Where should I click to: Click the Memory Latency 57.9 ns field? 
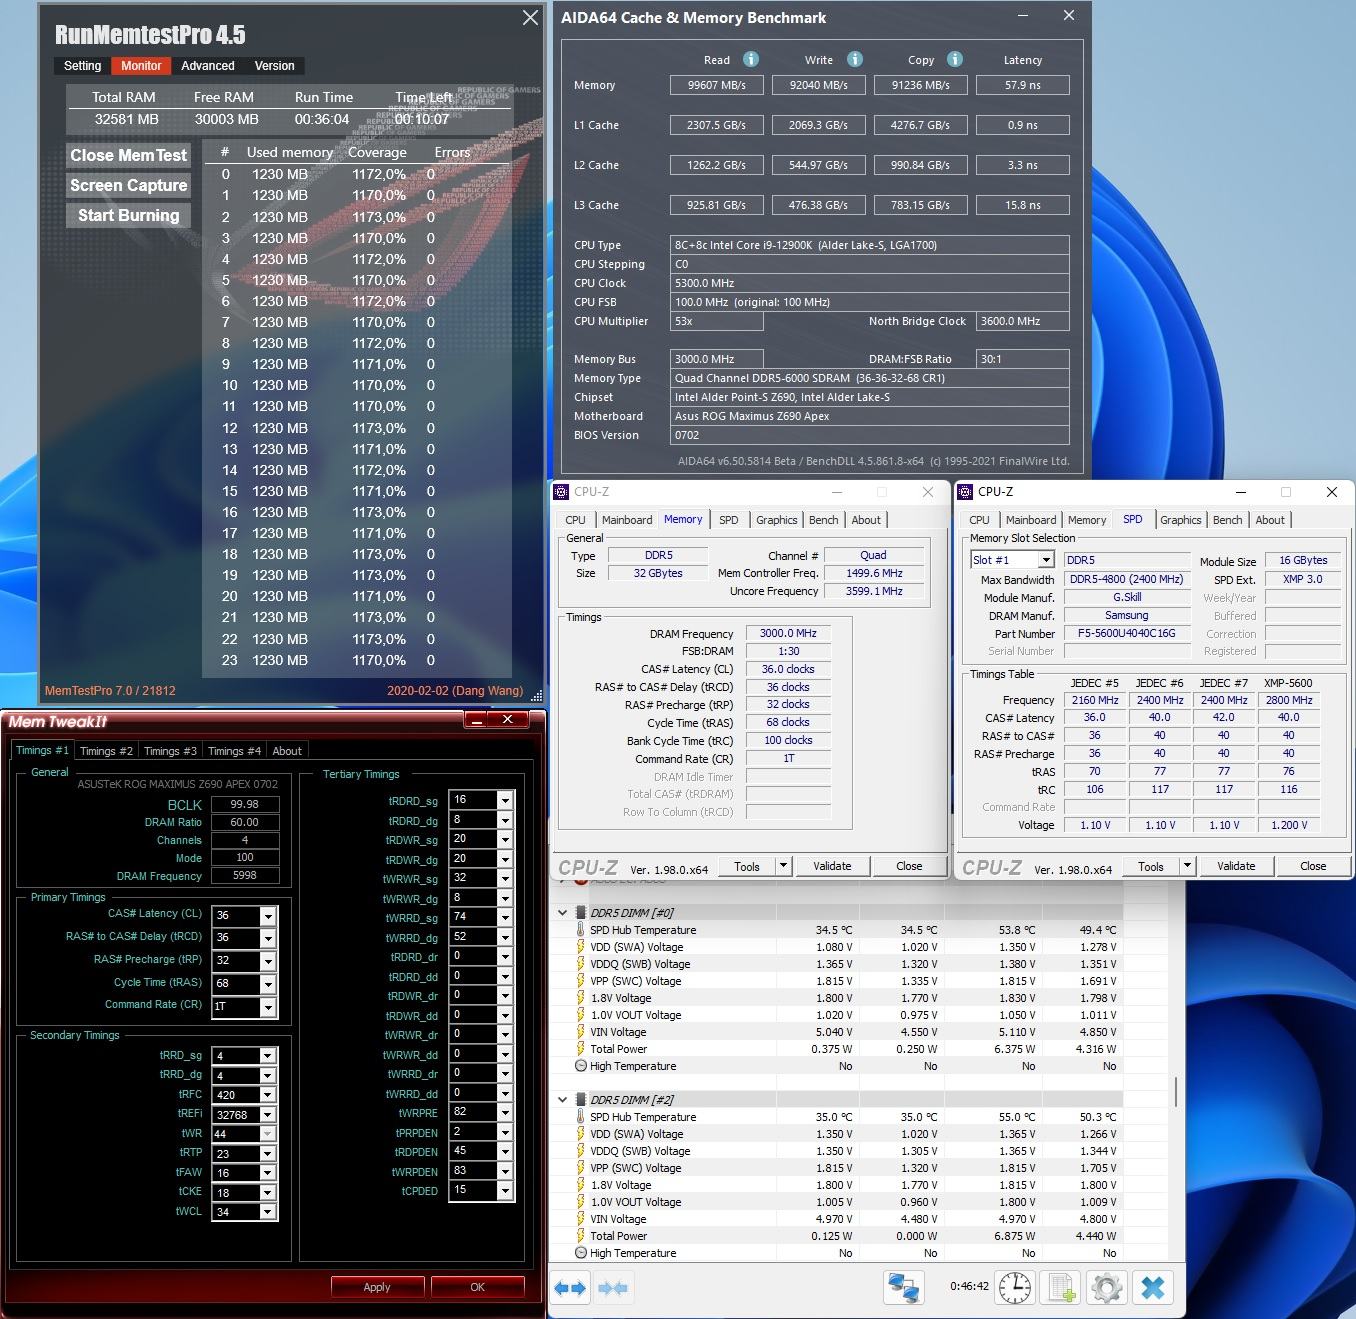[x=1022, y=85]
